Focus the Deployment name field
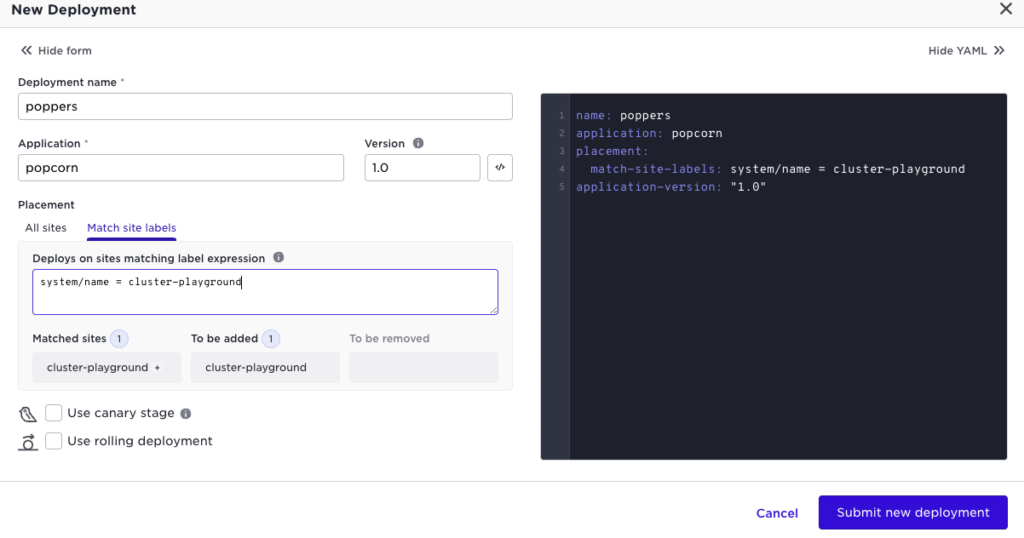The height and width of the screenshot is (538, 1024). 265,106
